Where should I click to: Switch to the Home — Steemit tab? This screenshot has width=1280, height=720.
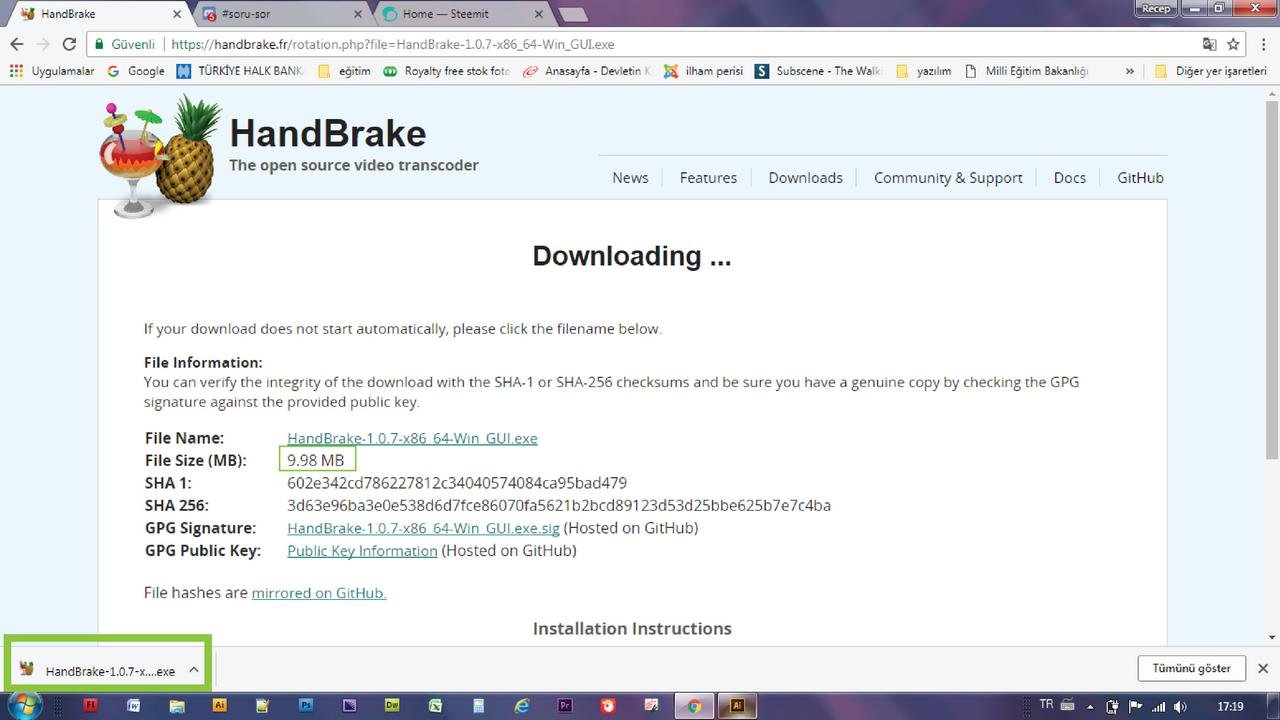coord(457,14)
